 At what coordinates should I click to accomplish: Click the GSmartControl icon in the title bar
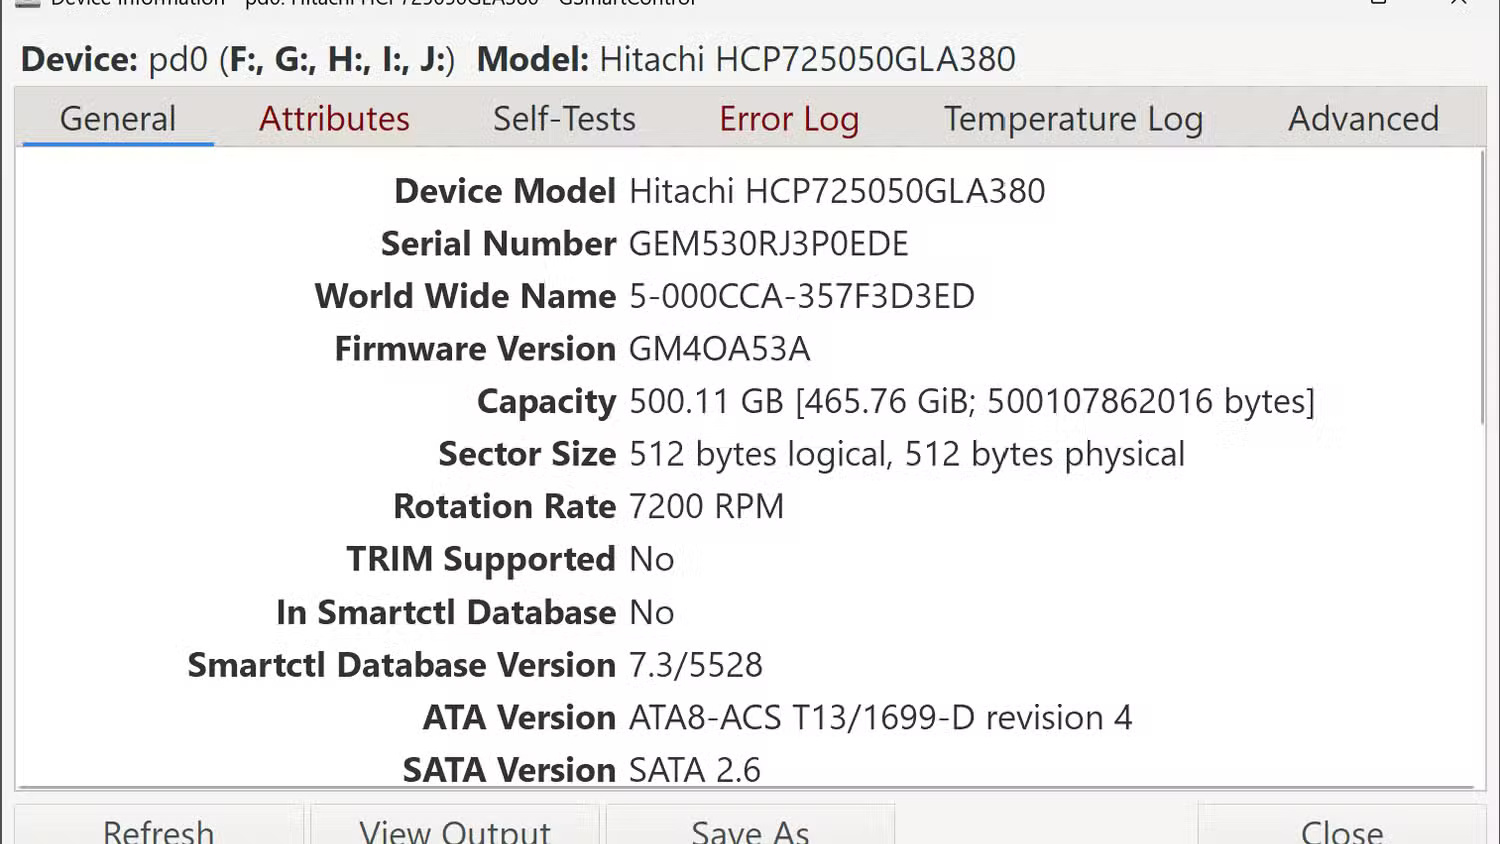[x=28, y=5]
